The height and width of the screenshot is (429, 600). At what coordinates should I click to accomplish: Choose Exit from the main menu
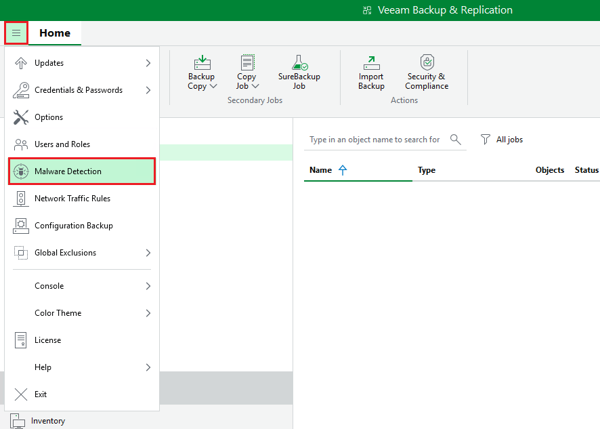tap(82, 395)
